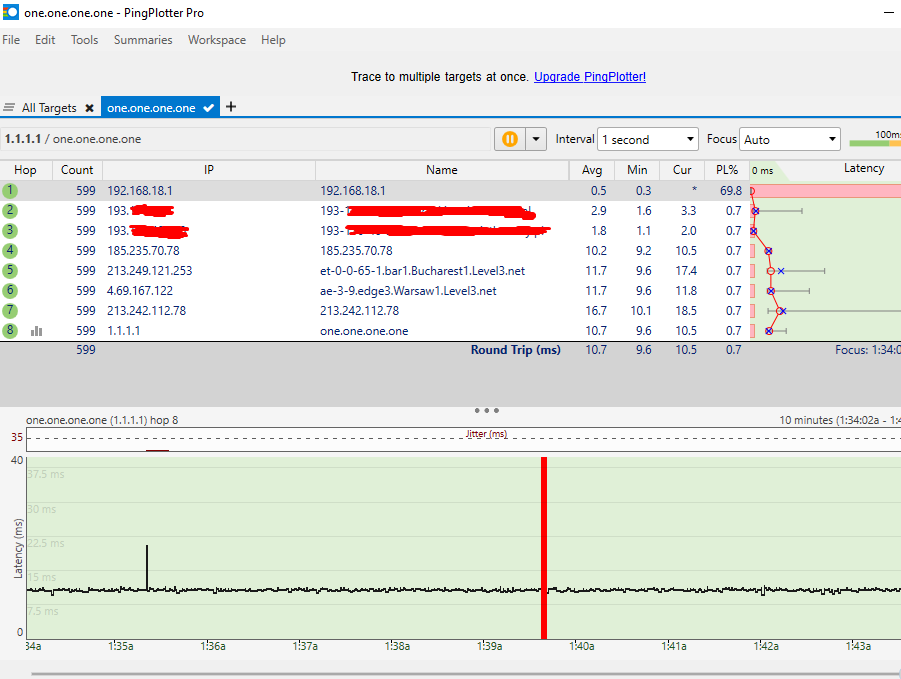This screenshot has height=679, width=901.
Task: Open the Summaries menu
Action: (x=143, y=40)
